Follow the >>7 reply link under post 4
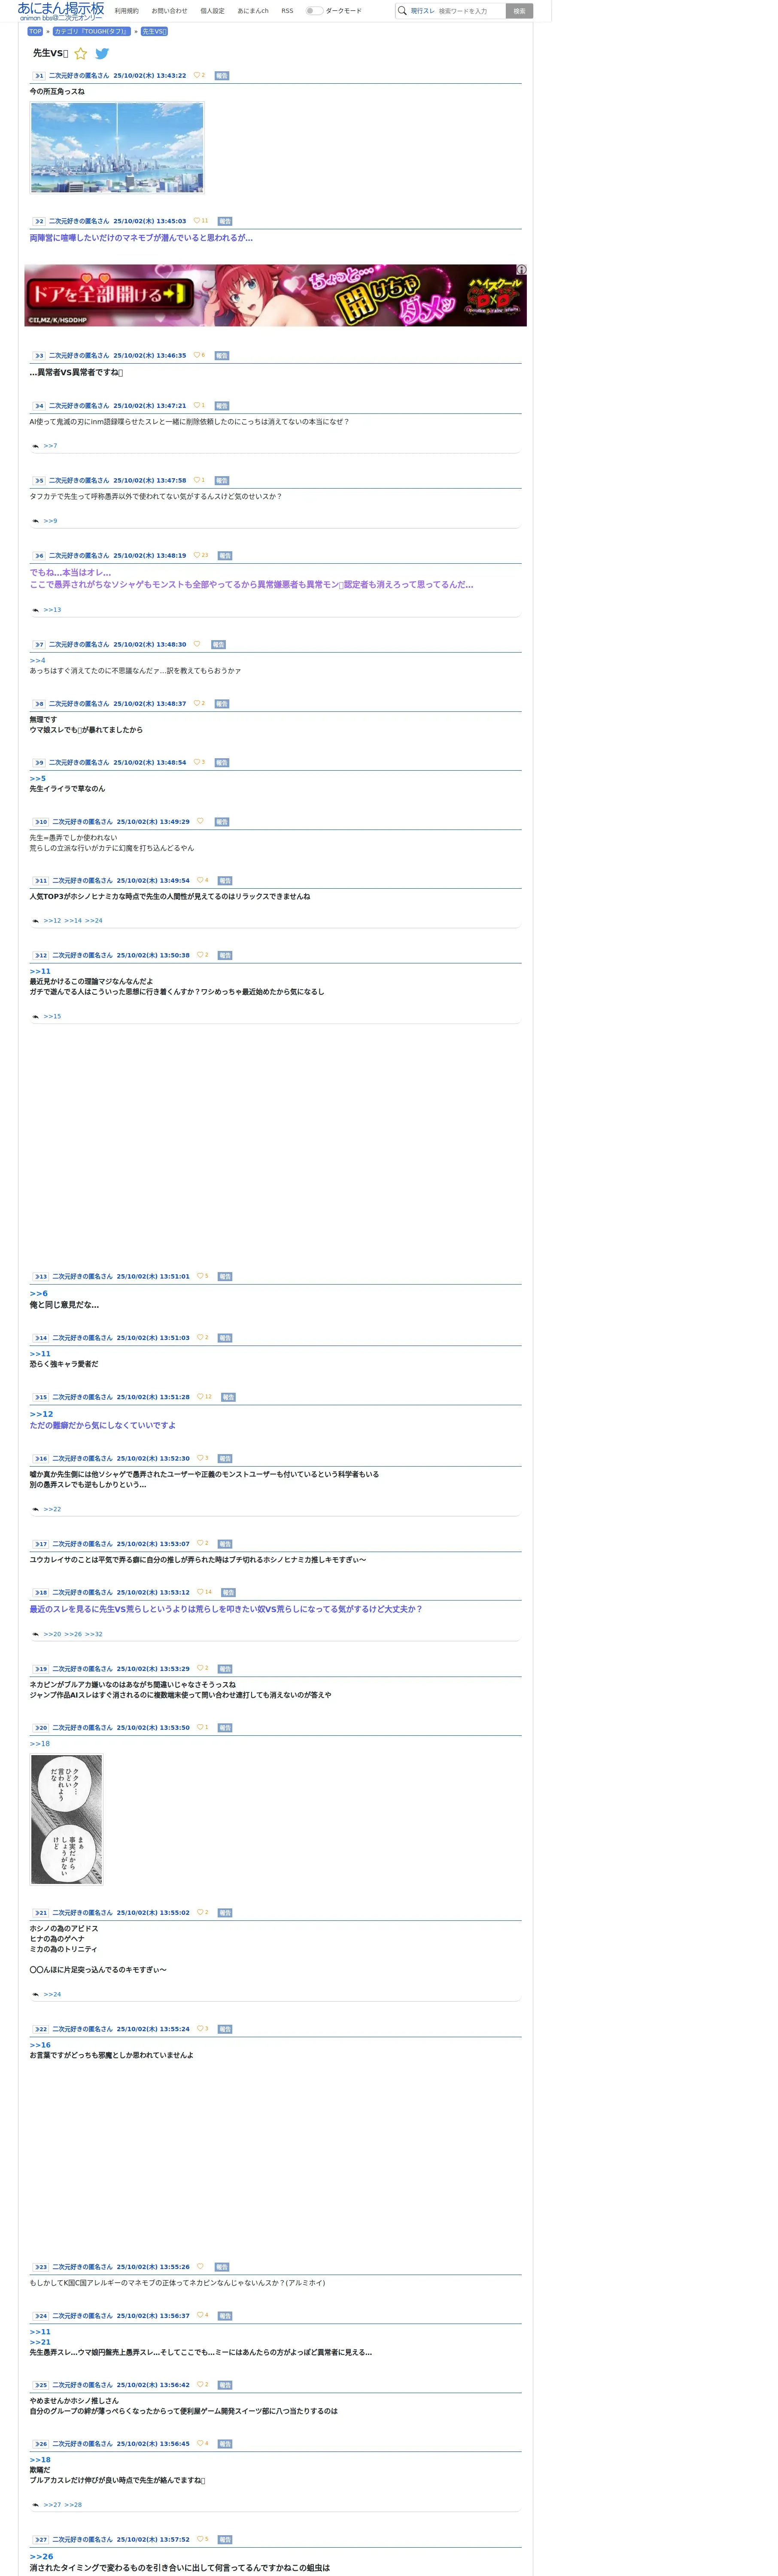 pyautogui.click(x=50, y=446)
